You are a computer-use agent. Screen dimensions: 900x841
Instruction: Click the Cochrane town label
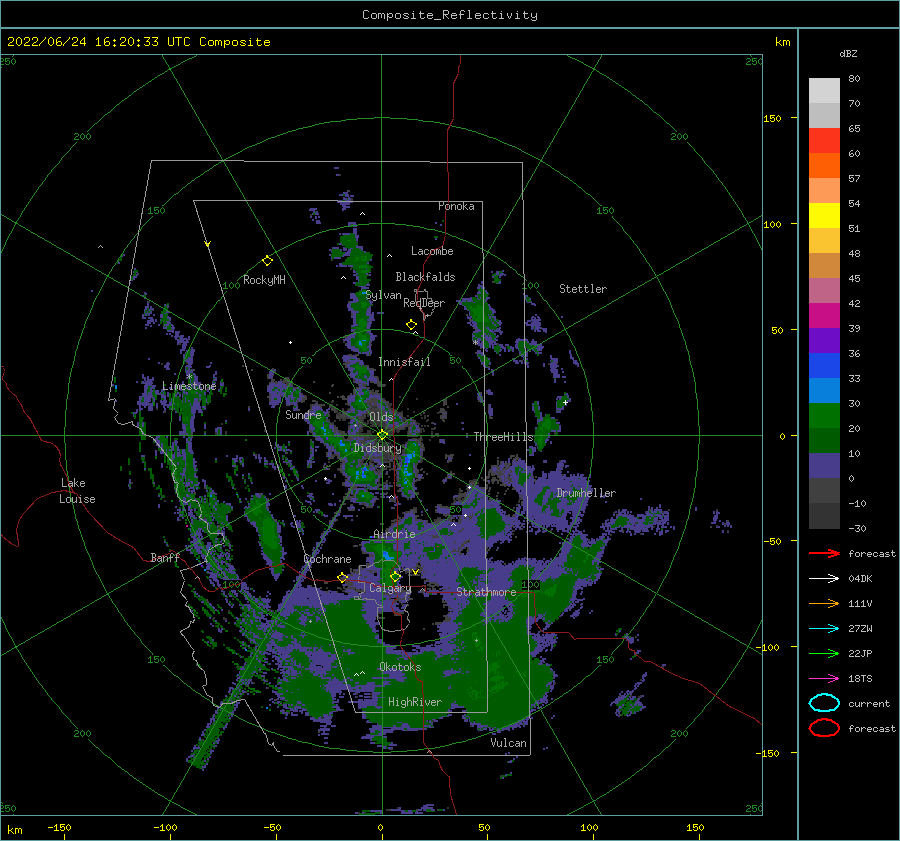click(327, 559)
